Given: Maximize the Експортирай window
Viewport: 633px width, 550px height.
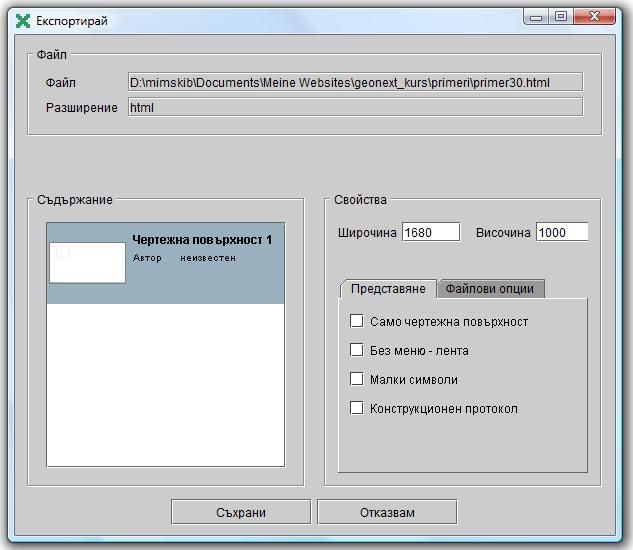Looking at the screenshot, I should 560,17.
